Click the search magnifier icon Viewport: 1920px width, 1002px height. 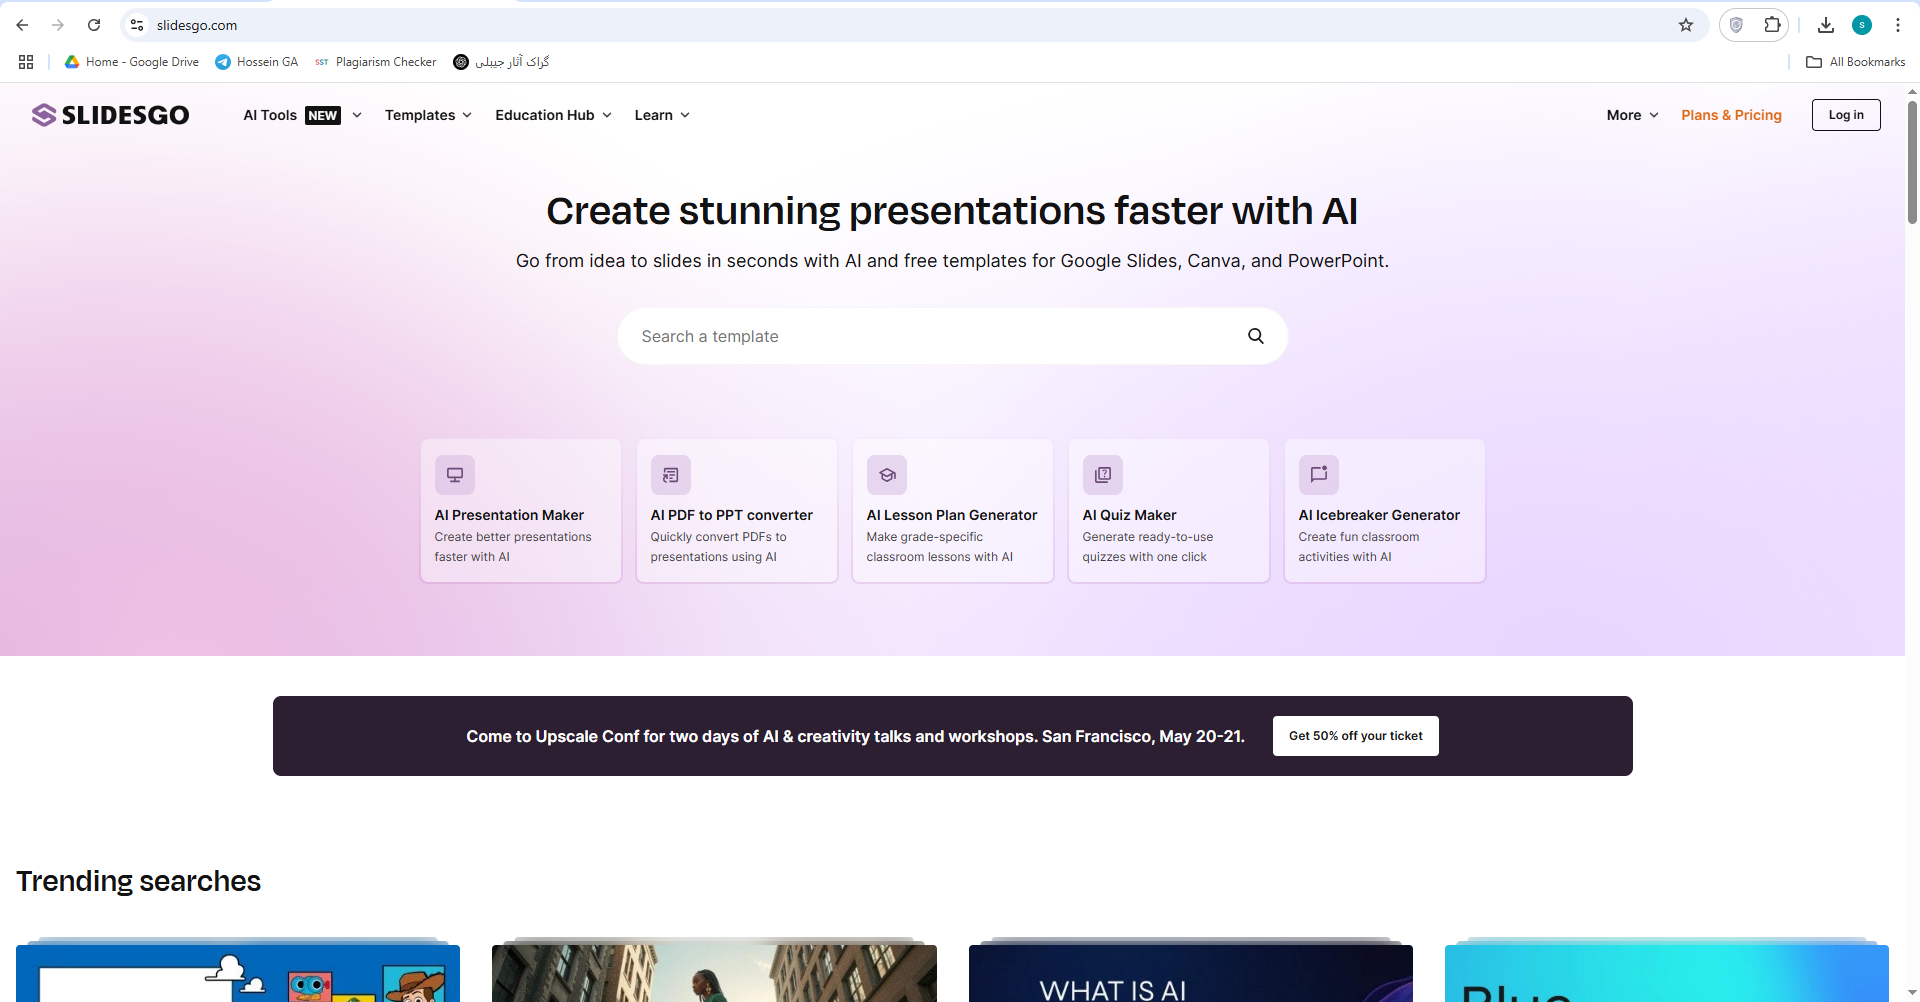[1256, 336]
